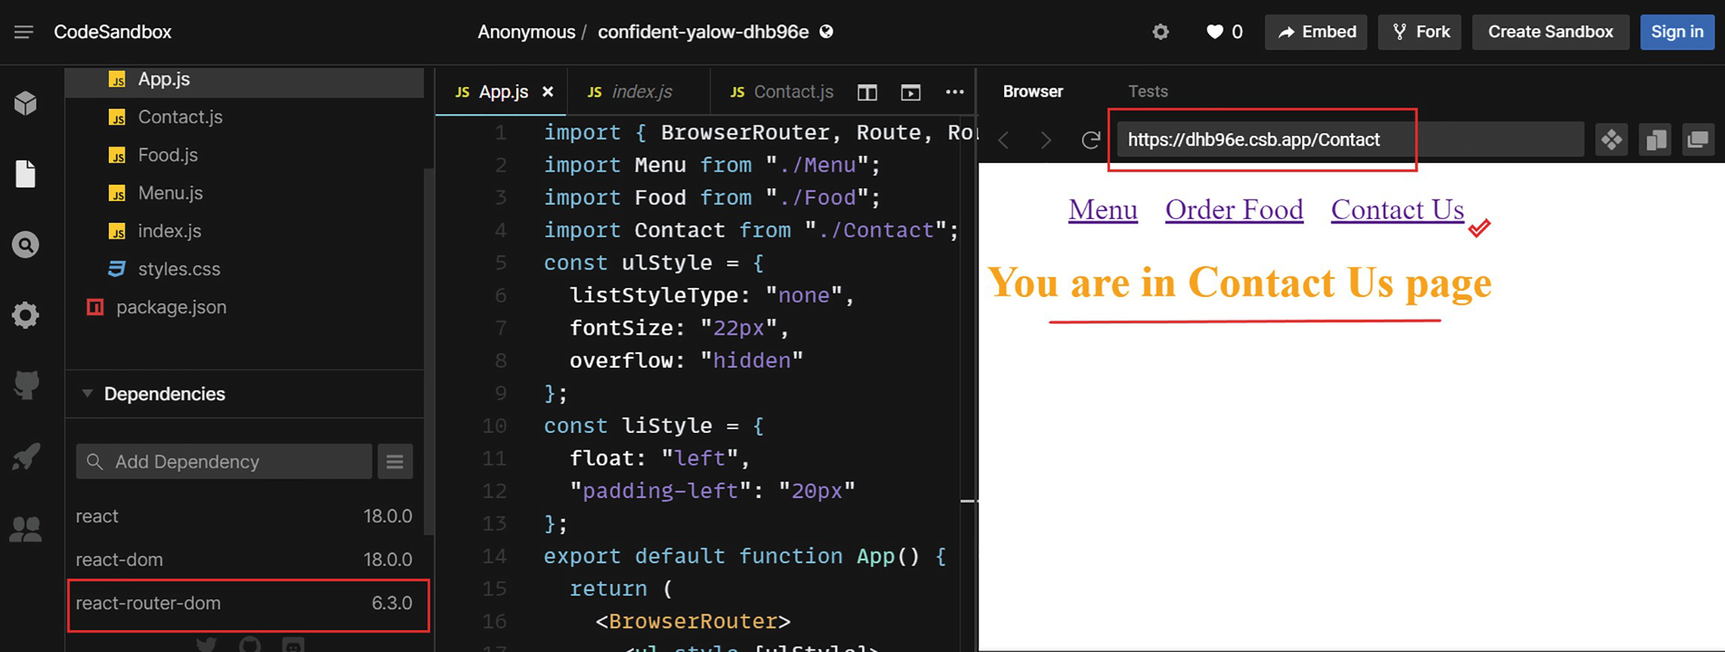
Task: Toggle split editor layout icon
Action: [867, 92]
